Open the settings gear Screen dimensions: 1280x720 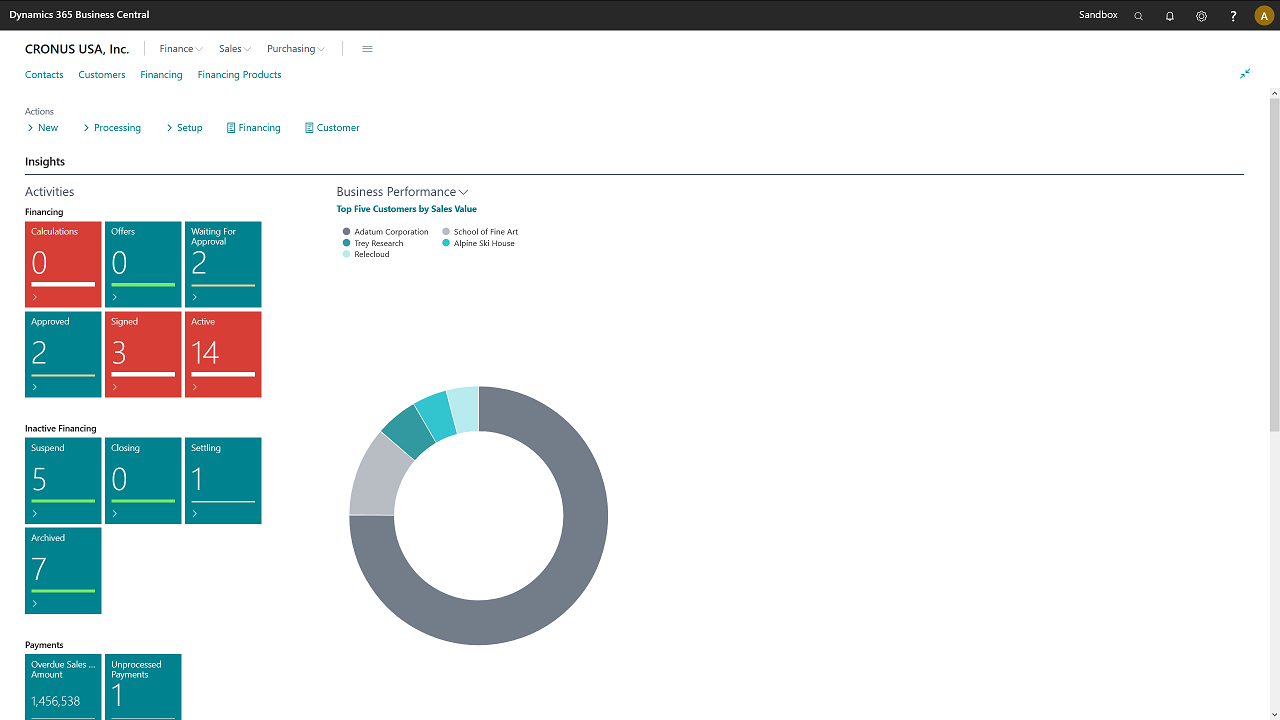click(x=1202, y=16)
